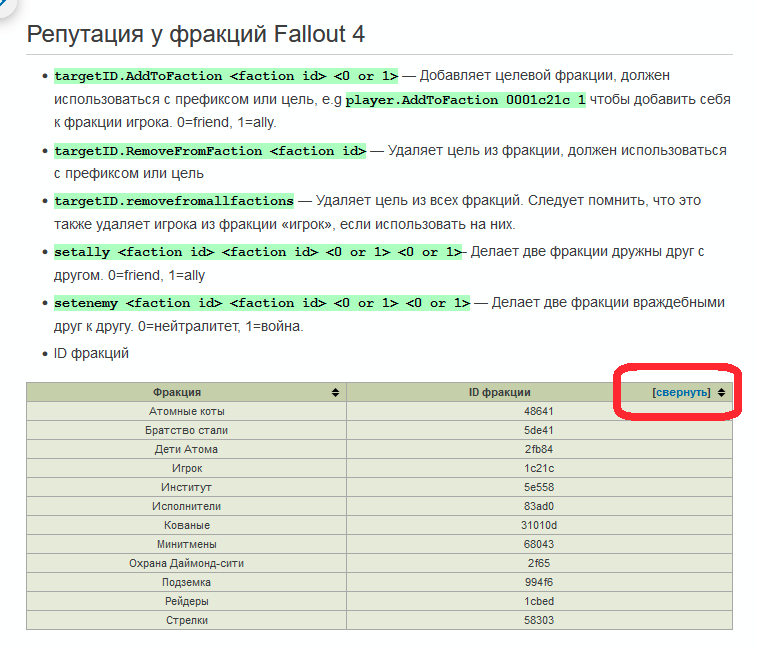Select the targetID.AddToFaction command code
757x650 pixels.
(226, 76)
